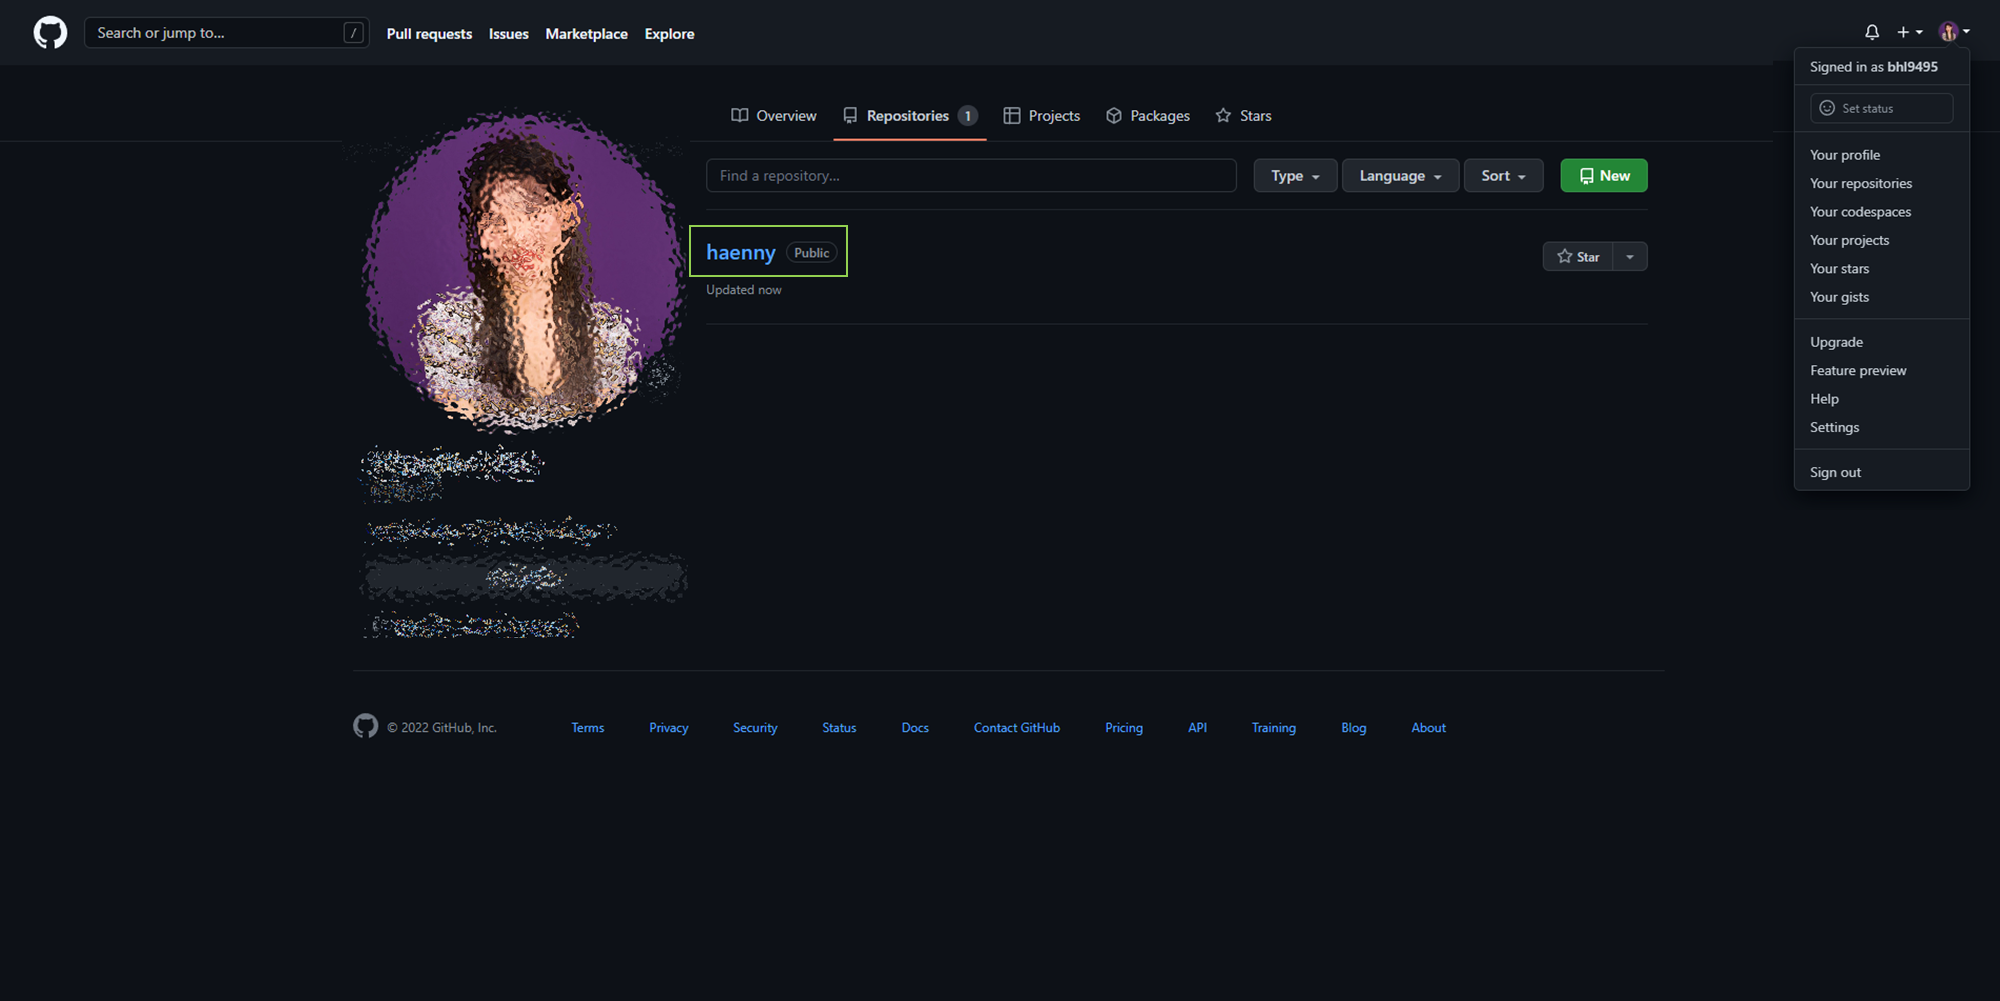Image resolution: width=2000 pixels, height=1001 pixels.
Task: Select Your stars in user menu
Action: pyautogui.click(x=1839, y=269)
